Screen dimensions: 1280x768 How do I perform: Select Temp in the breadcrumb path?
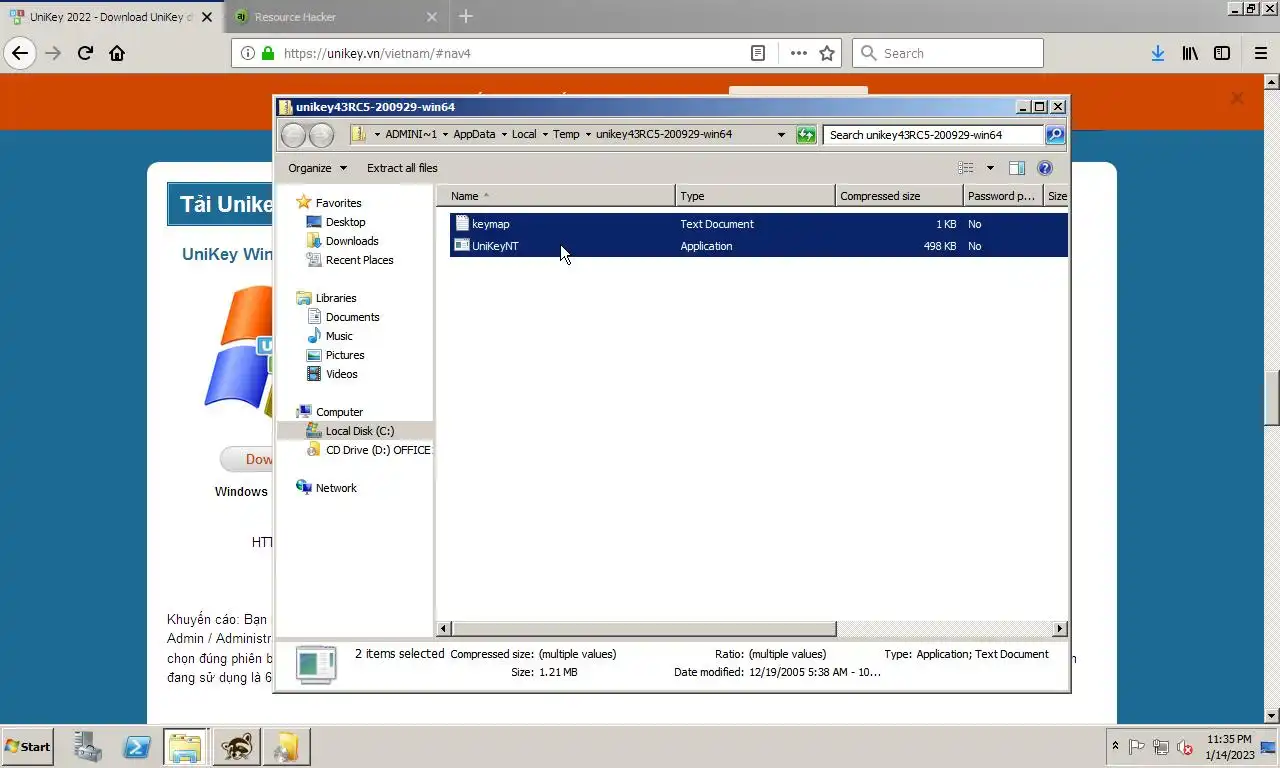[x=566, y=134]
